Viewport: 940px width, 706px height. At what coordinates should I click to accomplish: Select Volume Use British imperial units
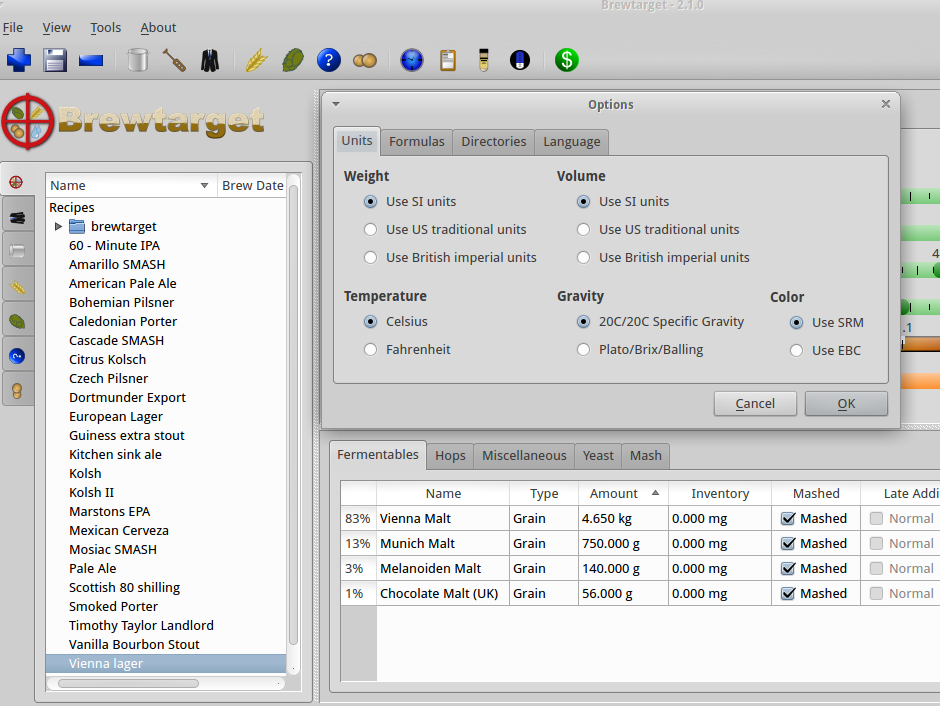[x=583, y=258]
